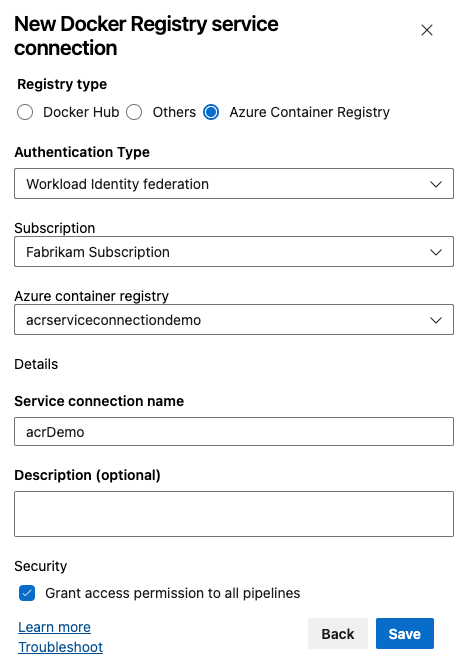This screenshot has width=469, height=668.
Task: Click the Grant access permission label text
Action: click(173, 593)
